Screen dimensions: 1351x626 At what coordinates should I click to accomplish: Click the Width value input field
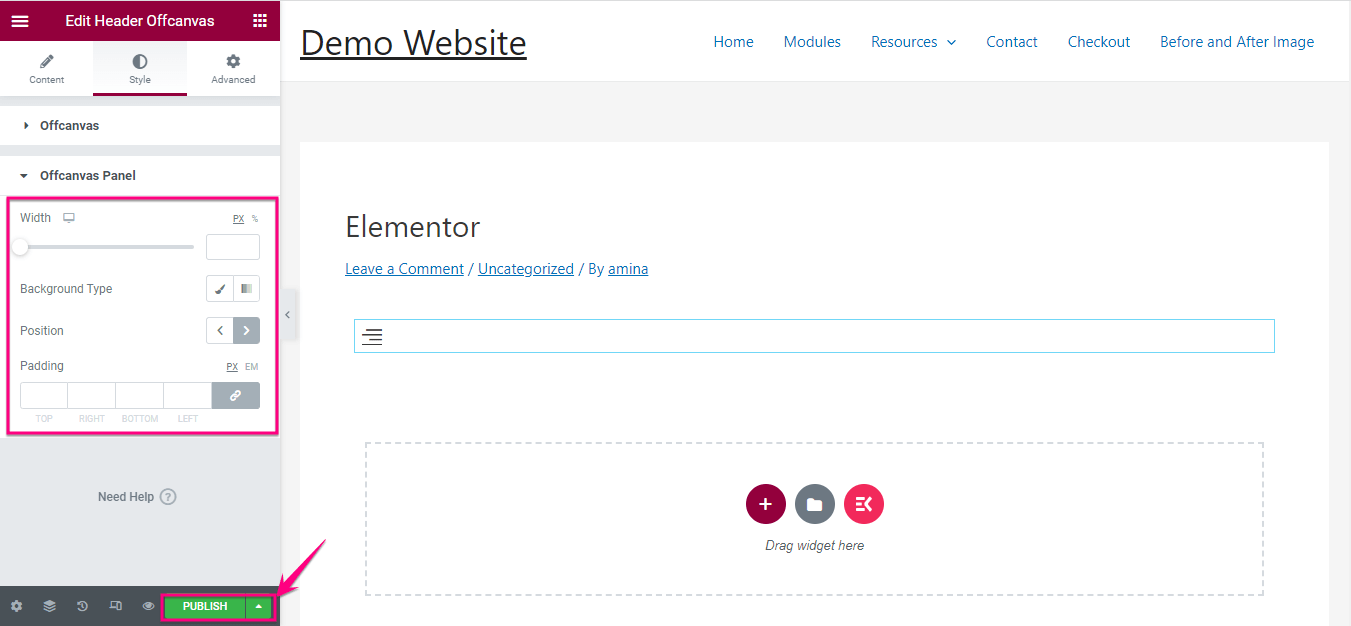pos(233,247)
